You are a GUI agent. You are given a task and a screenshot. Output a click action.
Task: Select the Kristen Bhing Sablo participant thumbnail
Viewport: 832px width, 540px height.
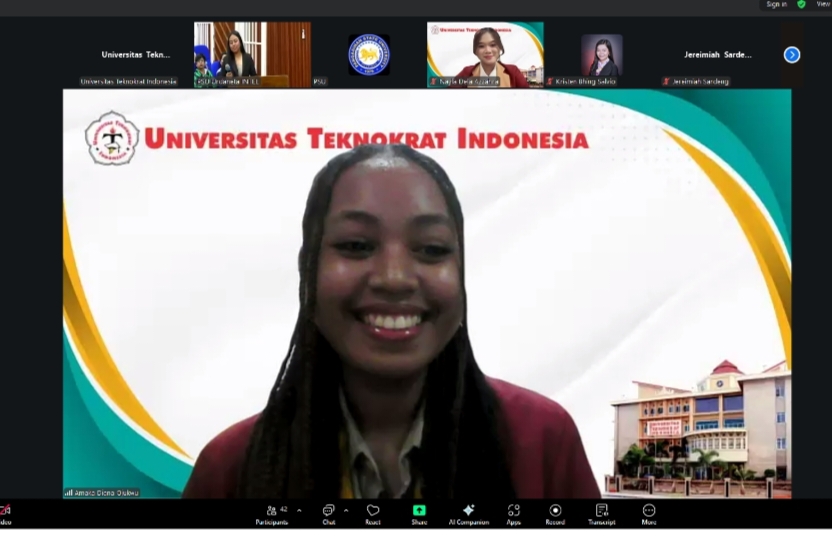point(602,55)
